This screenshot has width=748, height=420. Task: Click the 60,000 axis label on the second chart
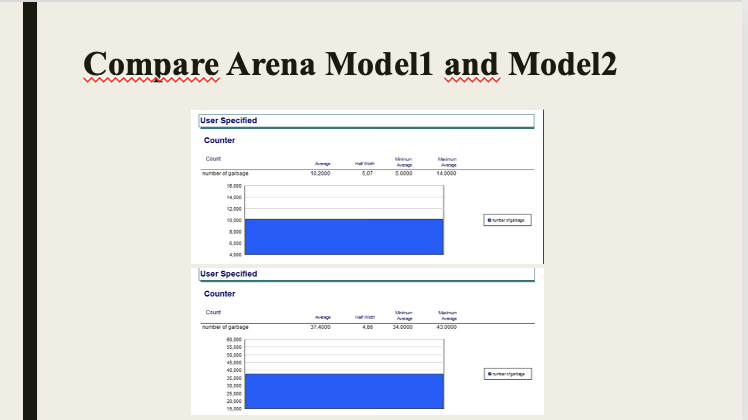pos(234,339)
